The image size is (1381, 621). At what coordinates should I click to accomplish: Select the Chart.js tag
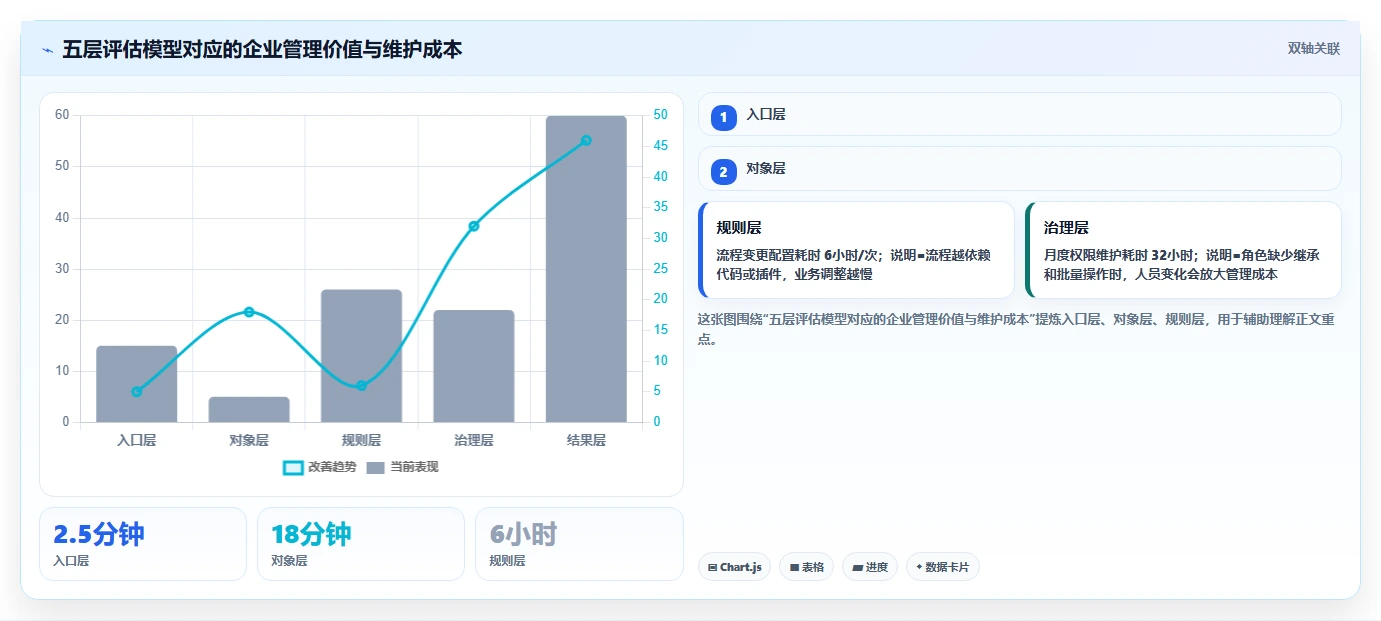click(x=734, y=567)
